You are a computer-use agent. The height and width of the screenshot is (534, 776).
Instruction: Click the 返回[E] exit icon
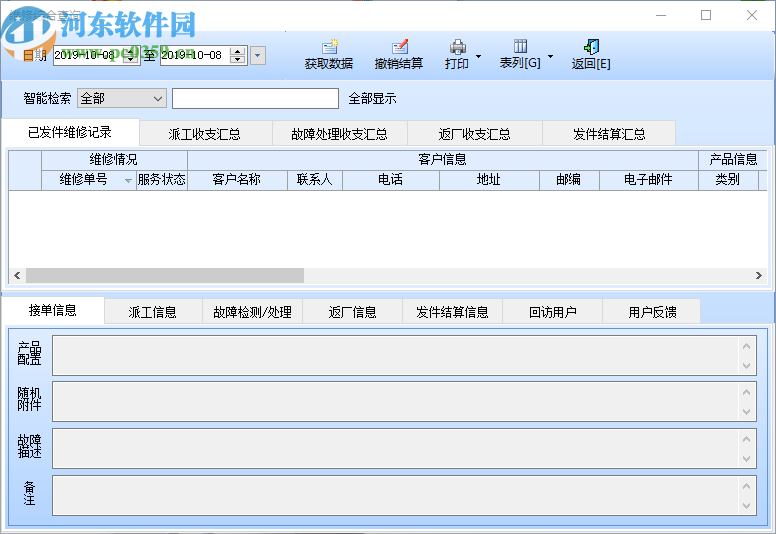click(591, 47)
